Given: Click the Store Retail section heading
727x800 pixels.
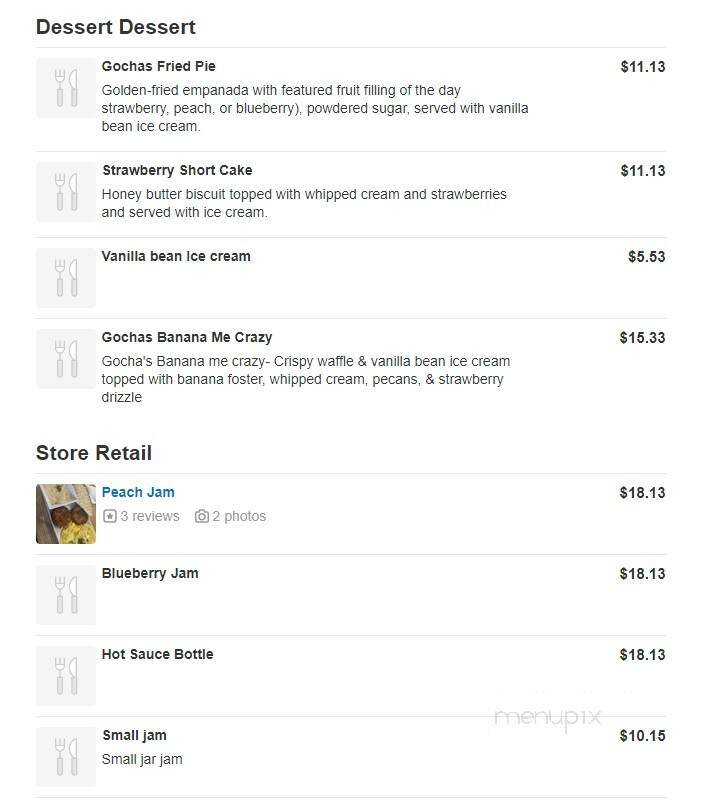Looking at the screenshot, I should point(94,453).
